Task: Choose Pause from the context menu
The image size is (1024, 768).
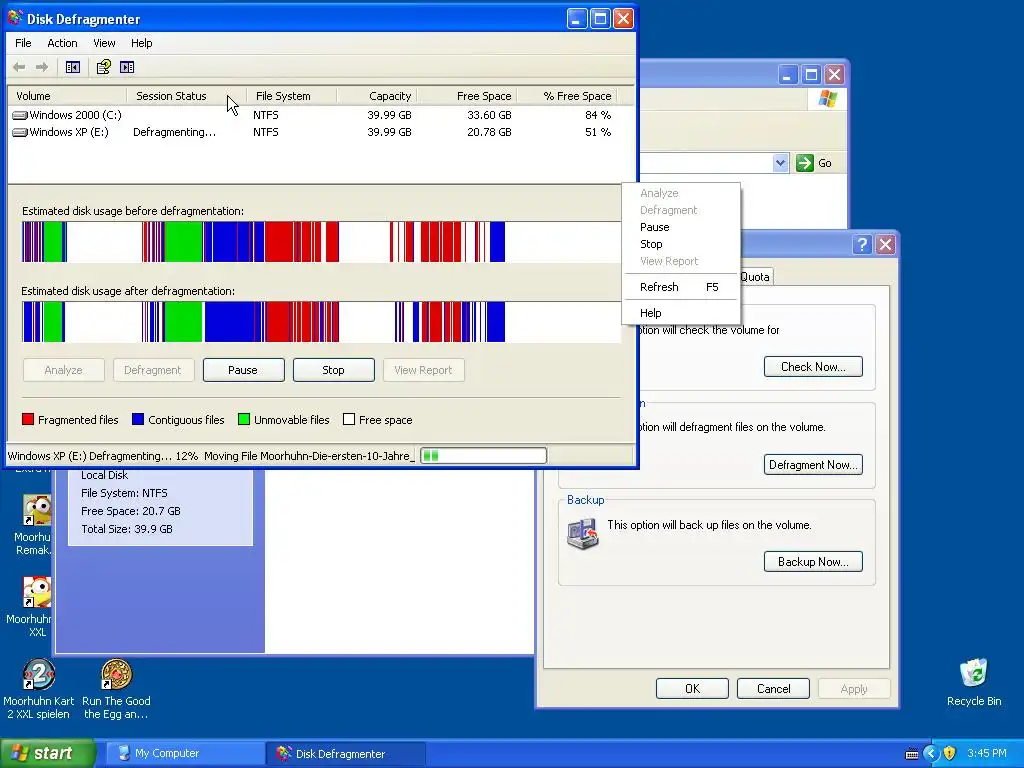Action: pos(680,227)
